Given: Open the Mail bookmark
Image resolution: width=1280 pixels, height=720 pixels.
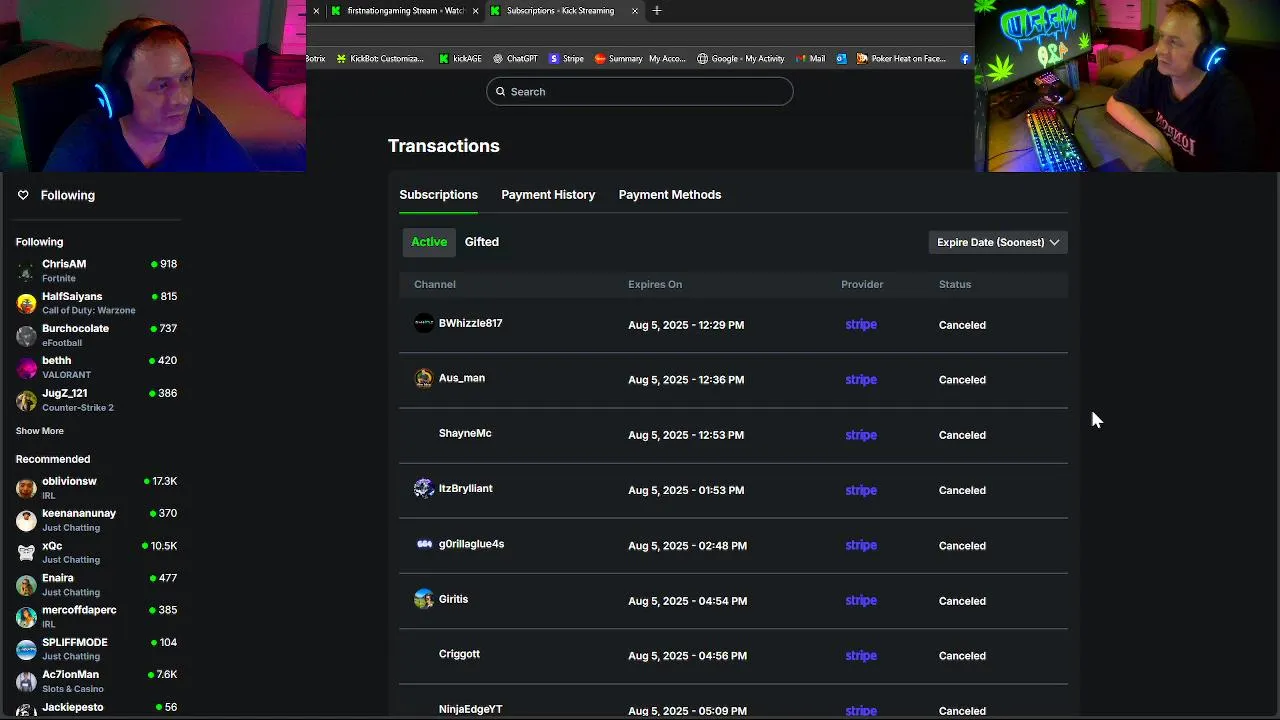Looking at the screenshot, I should point(810,59).
